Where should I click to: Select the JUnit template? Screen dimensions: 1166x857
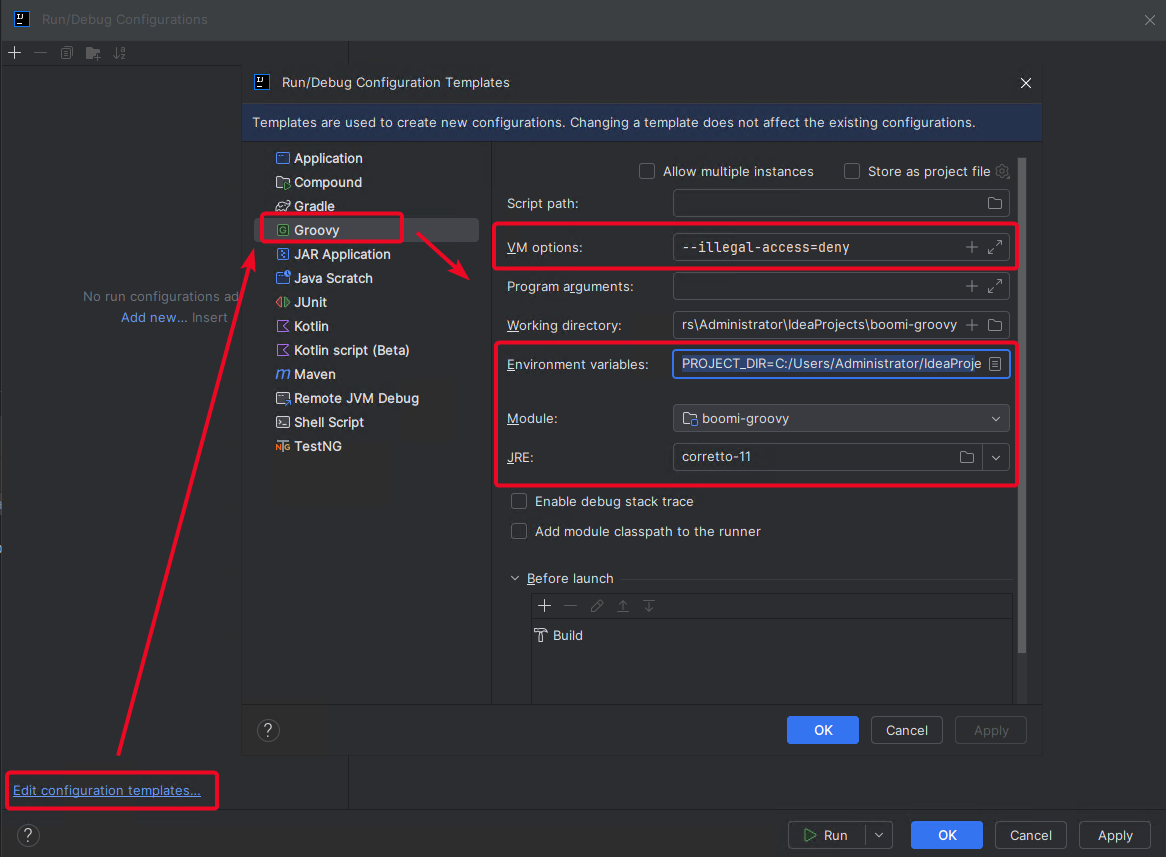[308, 302]
